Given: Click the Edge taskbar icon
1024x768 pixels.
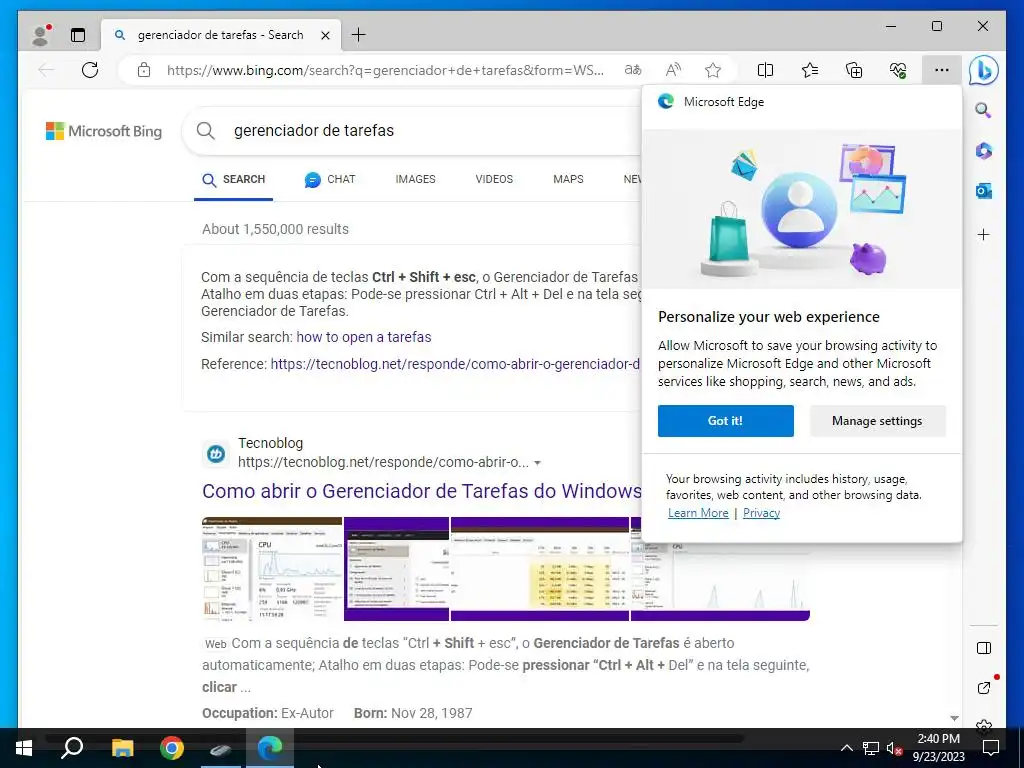Looking at the screenshot, I should pos(270,748).
